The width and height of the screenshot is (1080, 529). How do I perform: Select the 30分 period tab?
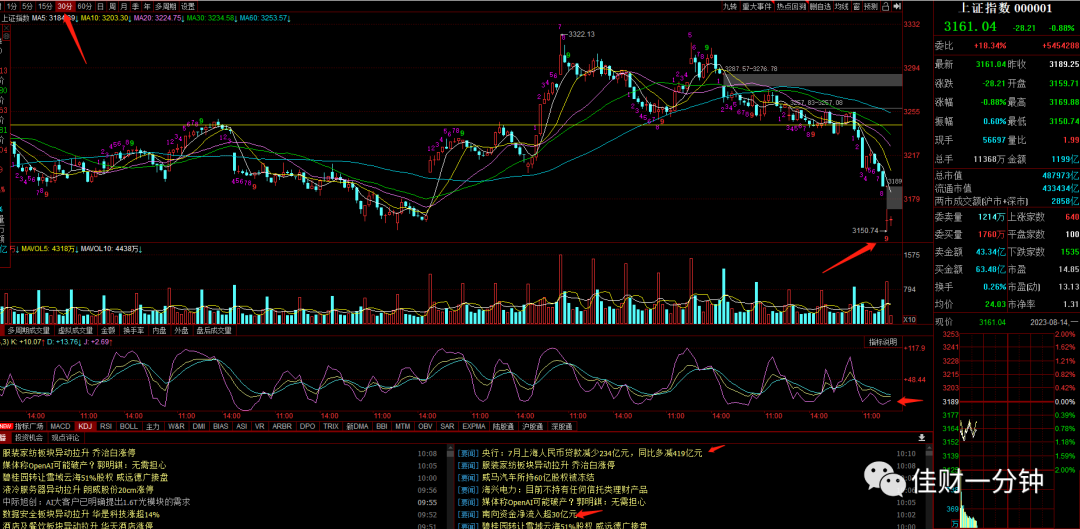click(x=65, y=6)
